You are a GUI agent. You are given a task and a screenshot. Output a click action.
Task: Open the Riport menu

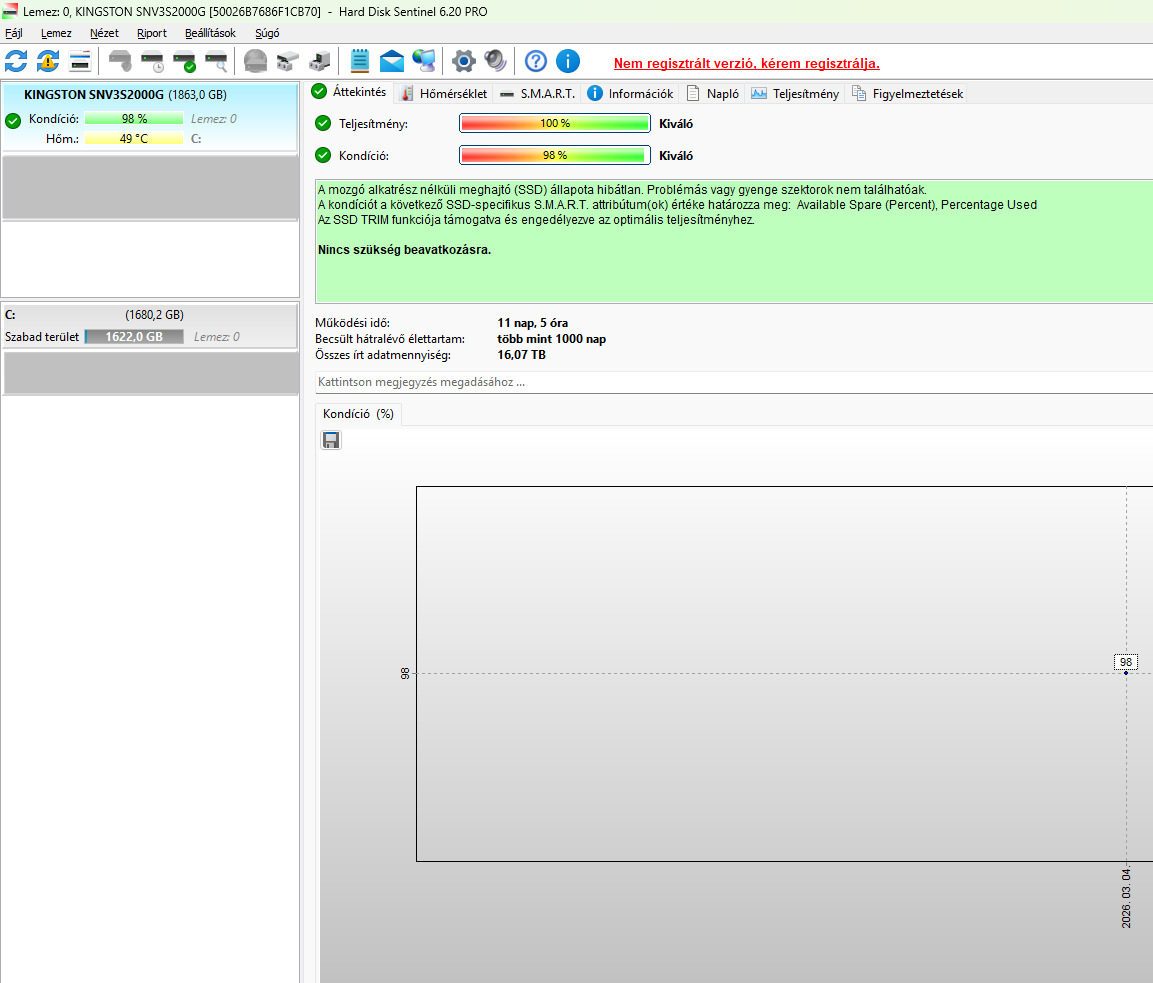point(151,33)
